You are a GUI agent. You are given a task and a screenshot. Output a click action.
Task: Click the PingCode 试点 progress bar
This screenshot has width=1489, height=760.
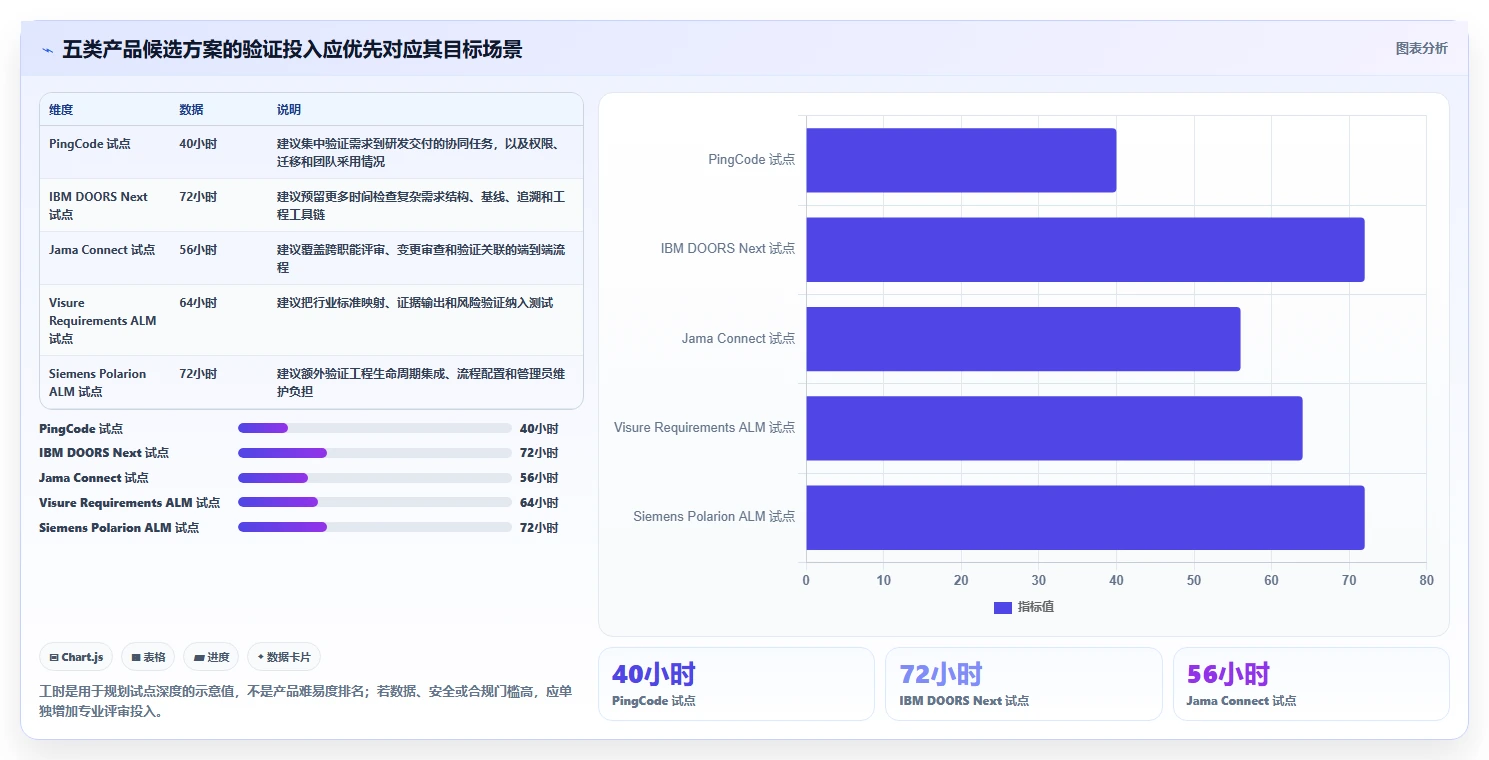(x=375, y=428)
